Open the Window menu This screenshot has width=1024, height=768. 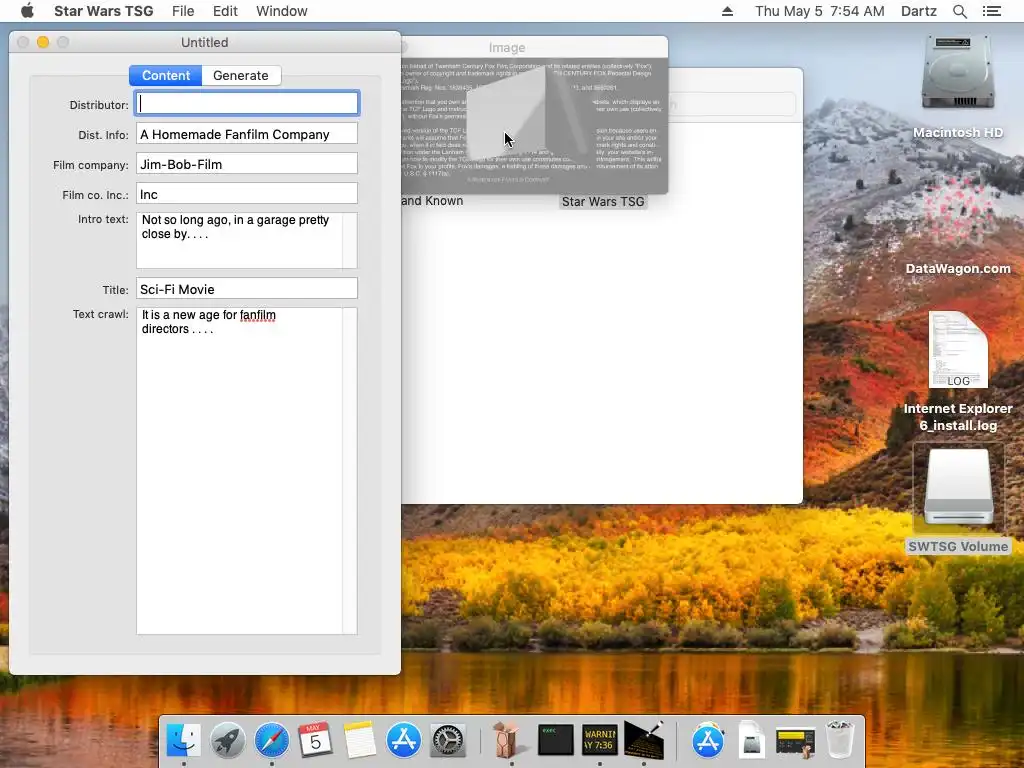[x=281, y=11]
